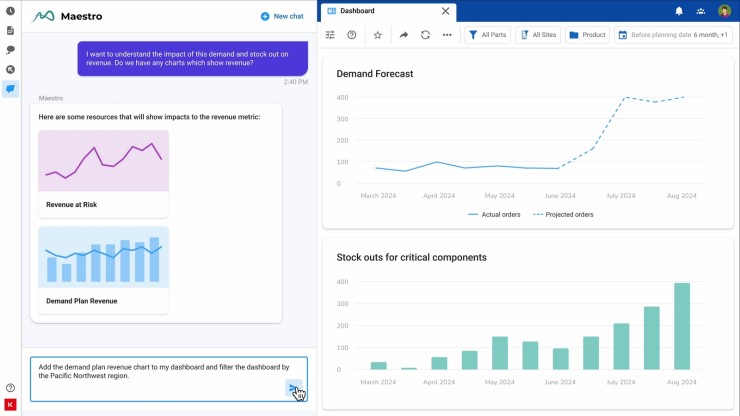Mark the dashboard as favorite with star
The image size is (740, 416).
[x=378, y=35]
